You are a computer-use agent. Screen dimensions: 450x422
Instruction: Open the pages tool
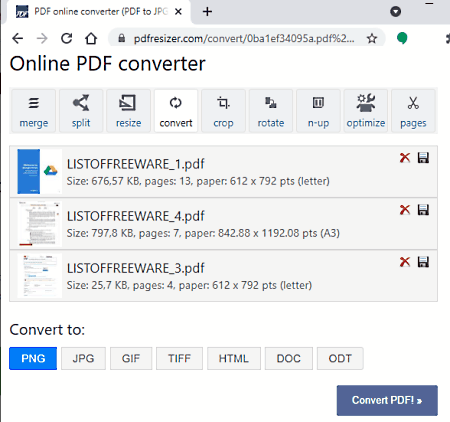pyautogui.click(x=413, y=111)
